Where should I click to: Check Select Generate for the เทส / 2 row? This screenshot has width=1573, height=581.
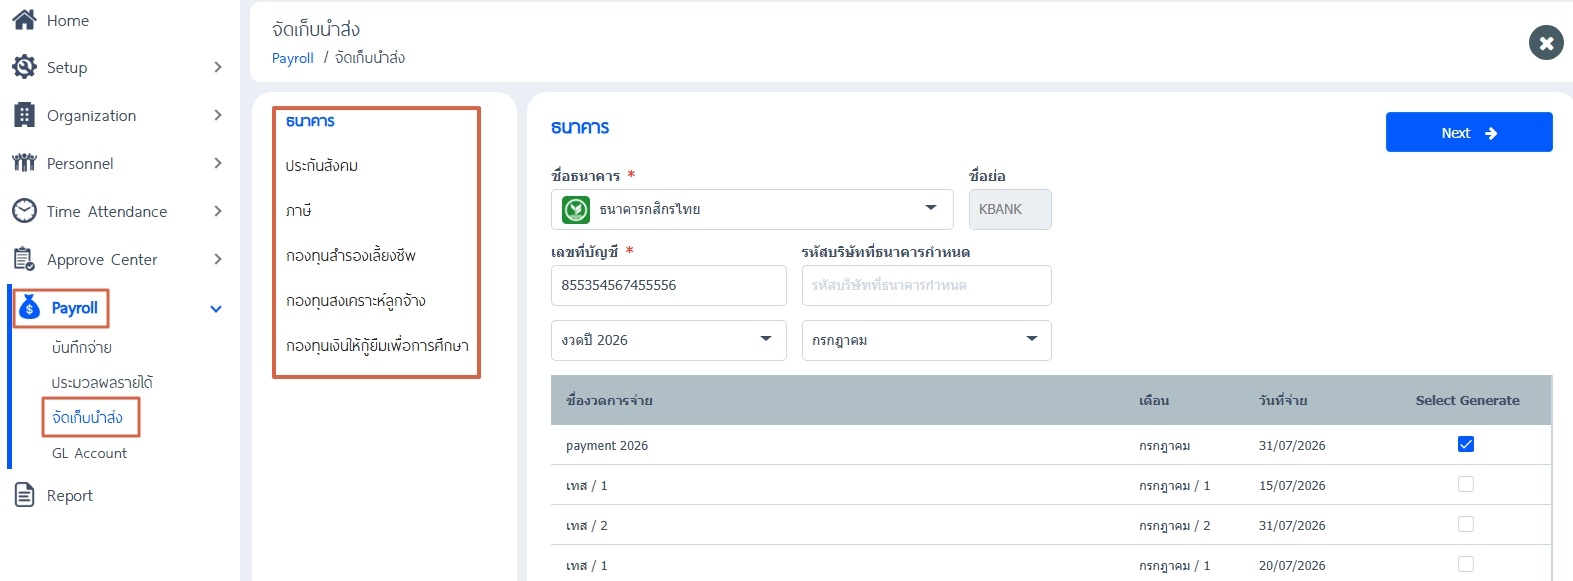point(1466,524)
